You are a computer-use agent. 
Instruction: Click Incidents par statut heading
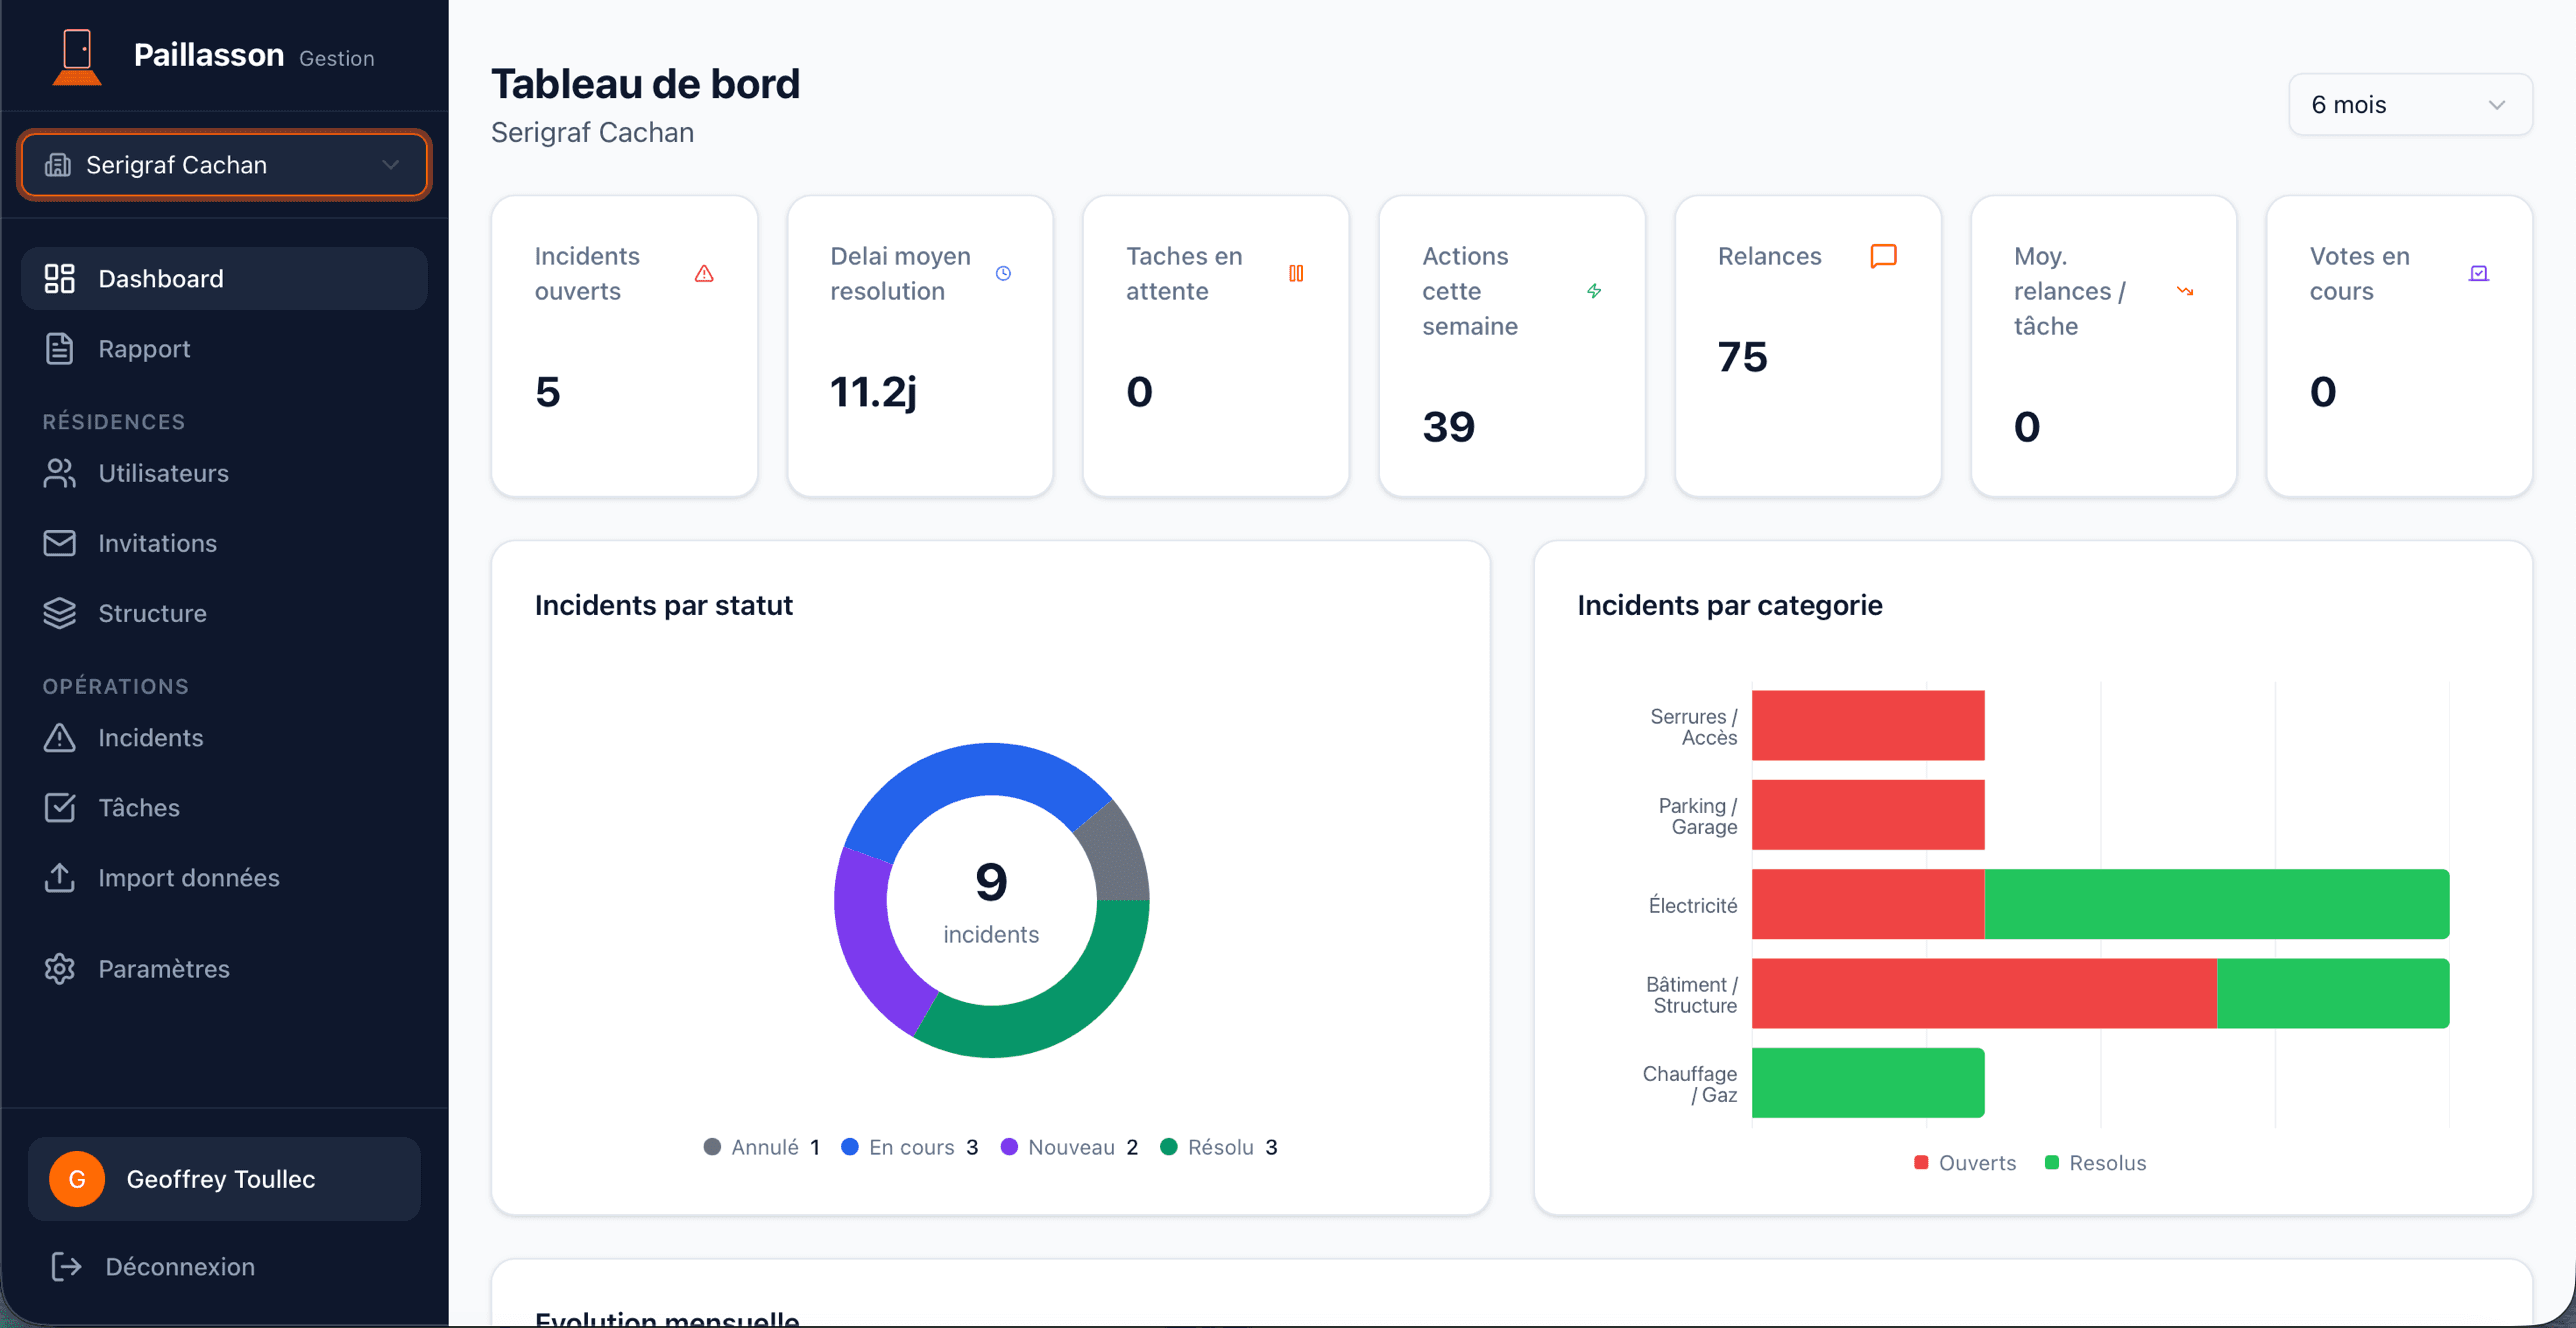[663, 605]
